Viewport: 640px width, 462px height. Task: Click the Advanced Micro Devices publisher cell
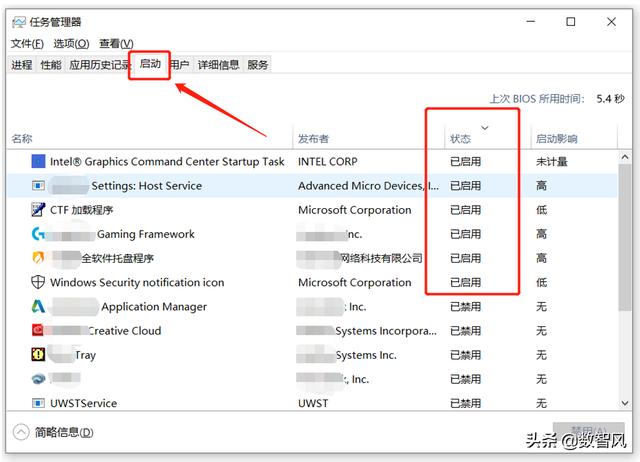click(369, 186)
